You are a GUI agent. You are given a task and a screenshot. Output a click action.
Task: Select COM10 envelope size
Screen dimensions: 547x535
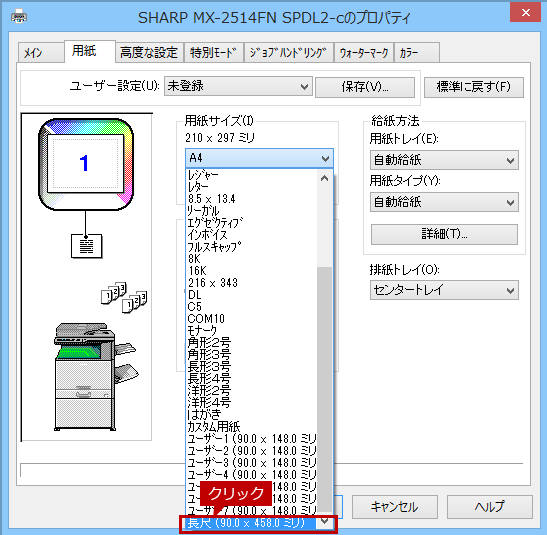click(251, 318)
